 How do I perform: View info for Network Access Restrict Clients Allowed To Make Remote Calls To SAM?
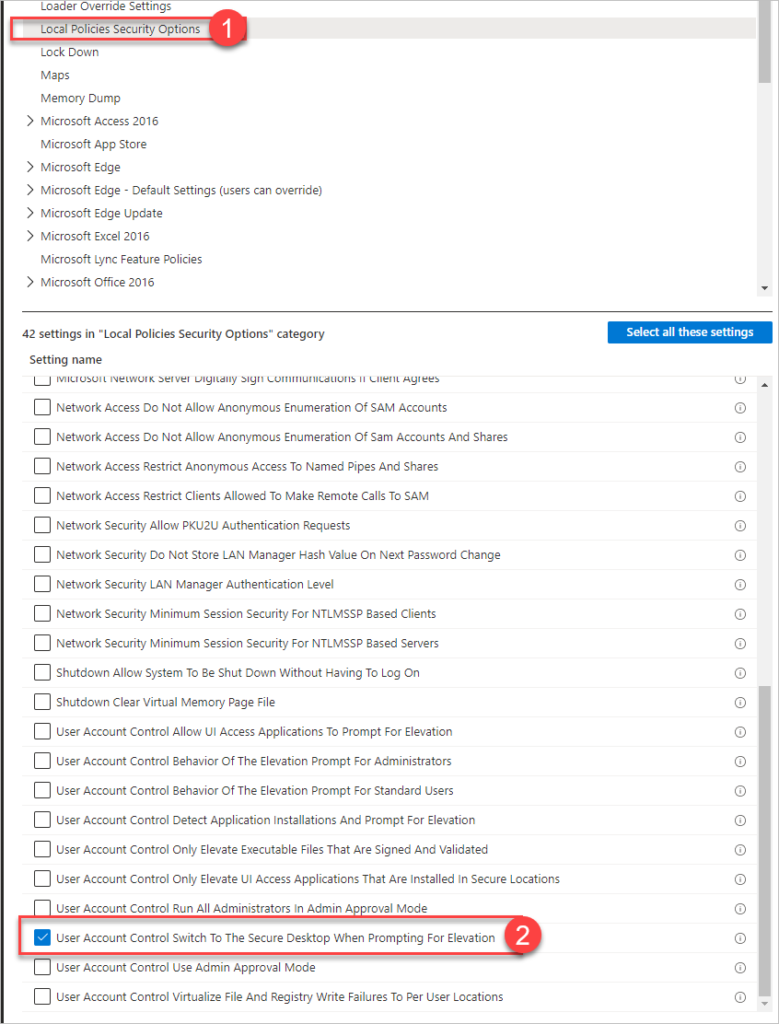[x=740, y=496]
